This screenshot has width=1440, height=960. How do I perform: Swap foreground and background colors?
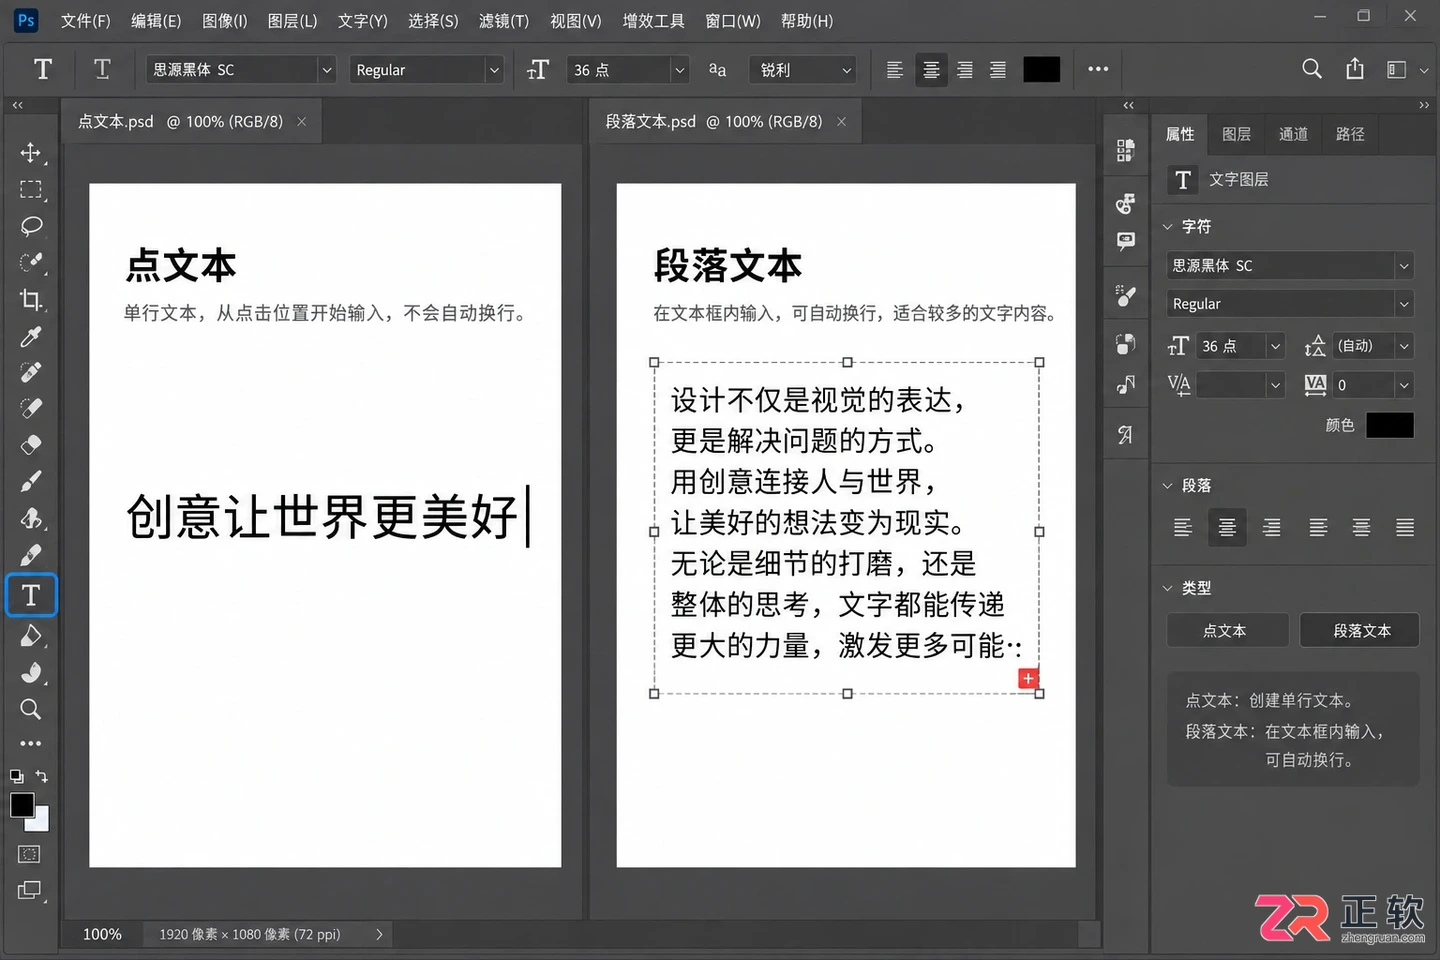(42, 776)
